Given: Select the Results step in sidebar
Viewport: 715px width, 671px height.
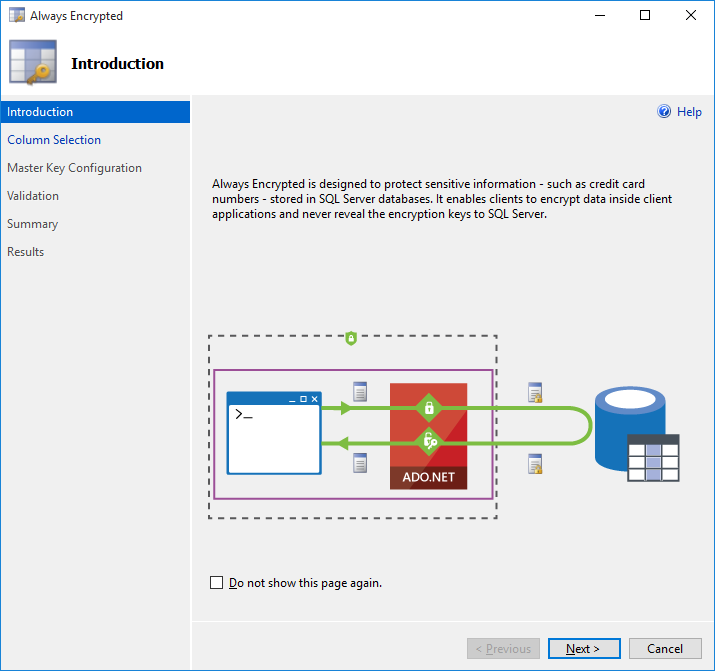Looking at the screenshot, I should tap(26, 252).
